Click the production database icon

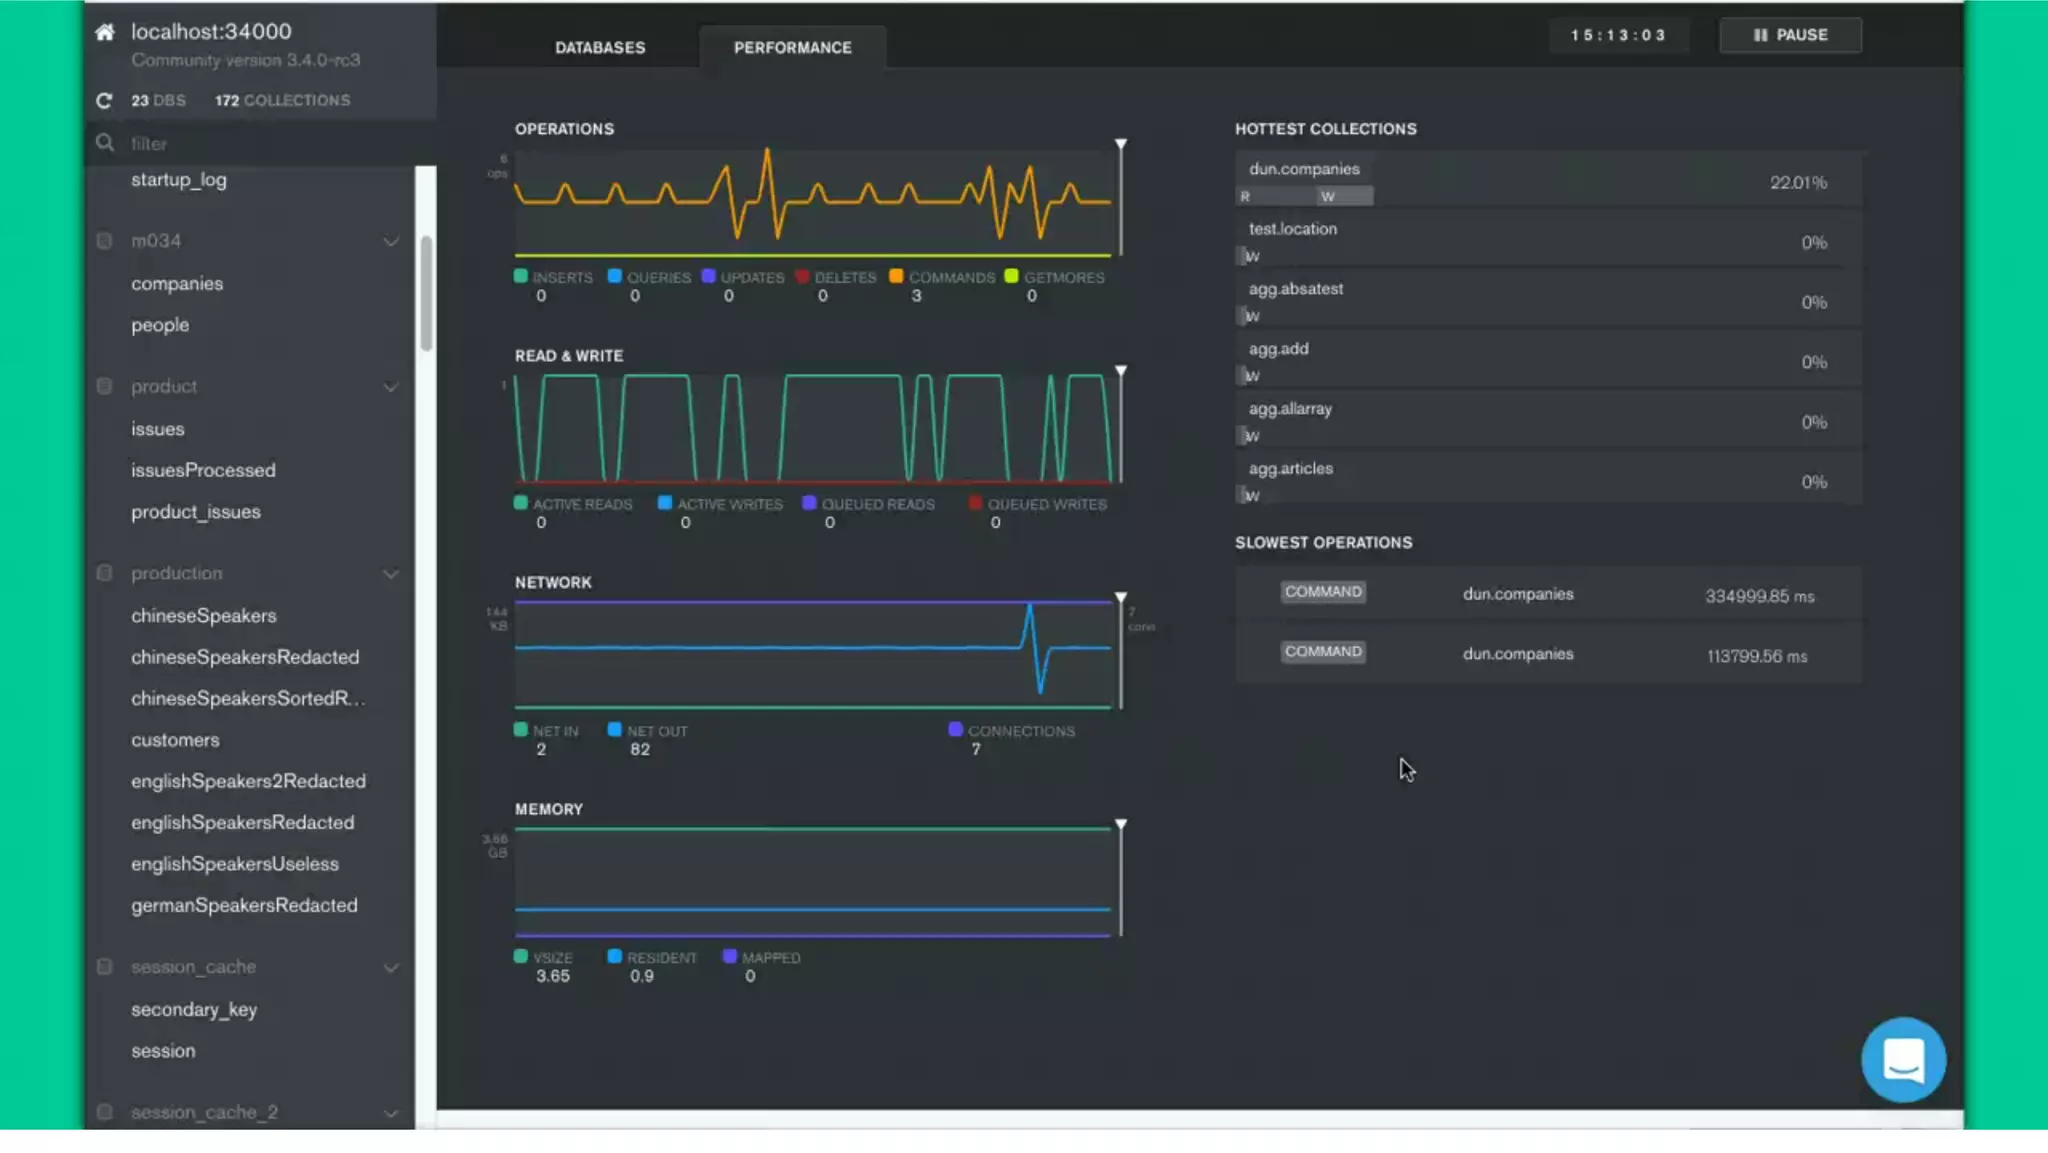(x=104, y=573)
